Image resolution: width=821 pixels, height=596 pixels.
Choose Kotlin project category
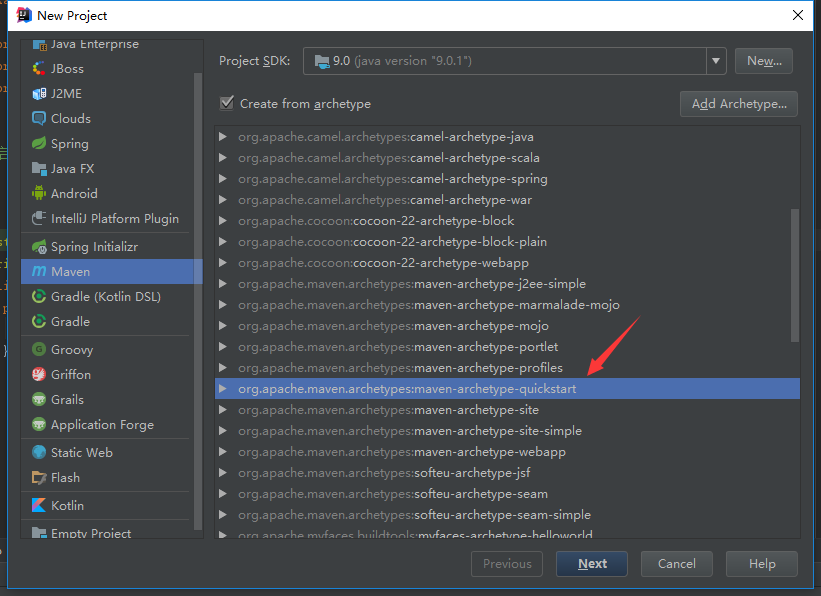[x=107, y=505]
